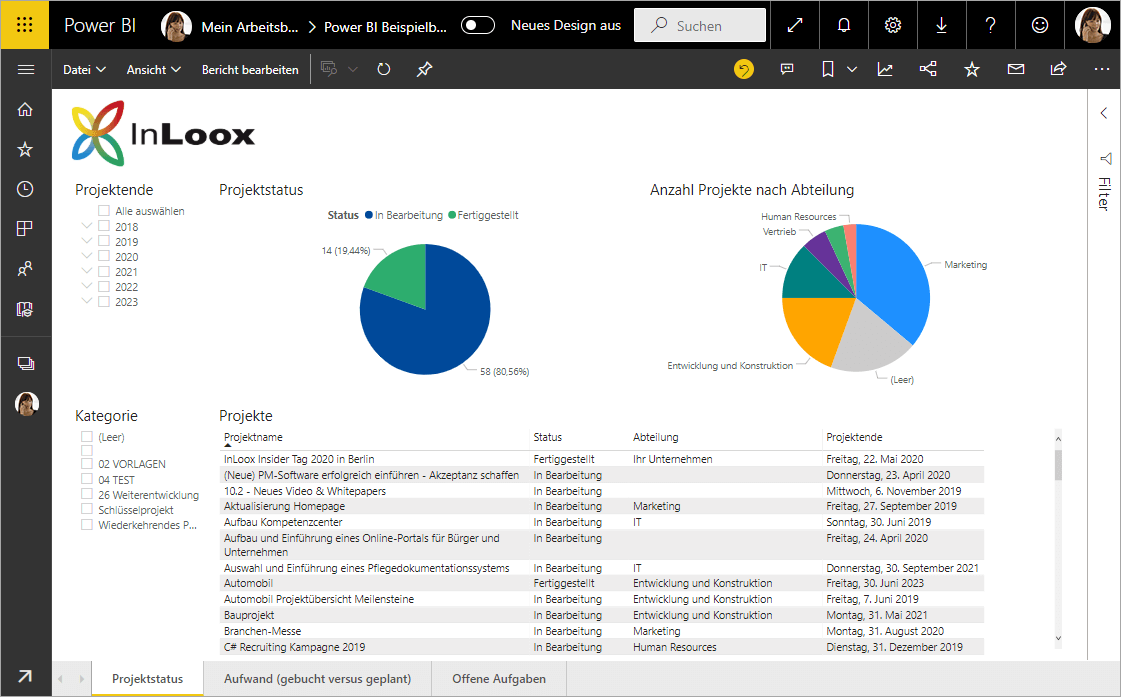Open the Datei dropdown menu

click(x=84, y=69)
